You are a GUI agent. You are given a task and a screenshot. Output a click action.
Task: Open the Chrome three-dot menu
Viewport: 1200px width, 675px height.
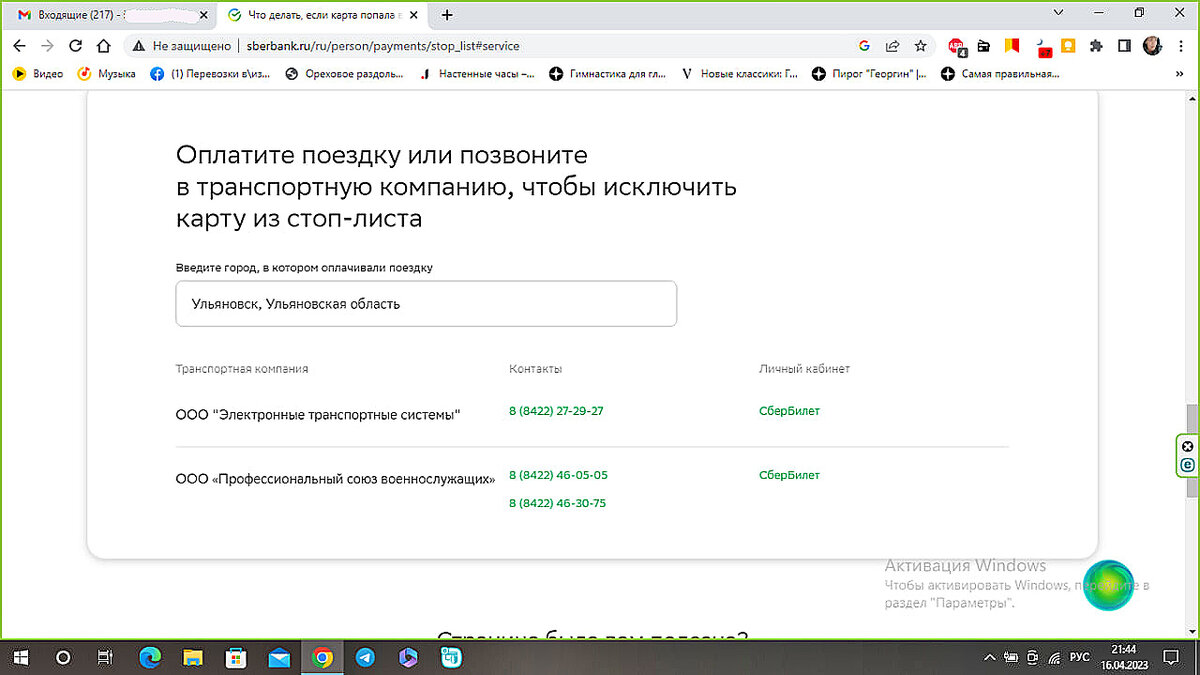coord(1180,46)
